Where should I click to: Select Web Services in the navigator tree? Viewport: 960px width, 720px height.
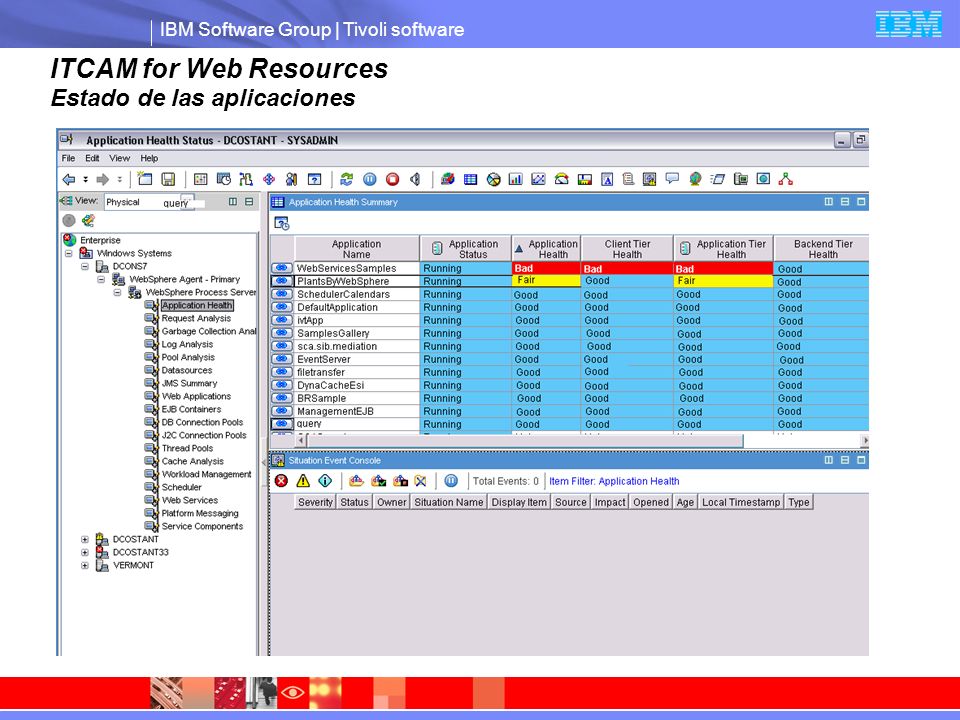(190, 500)
